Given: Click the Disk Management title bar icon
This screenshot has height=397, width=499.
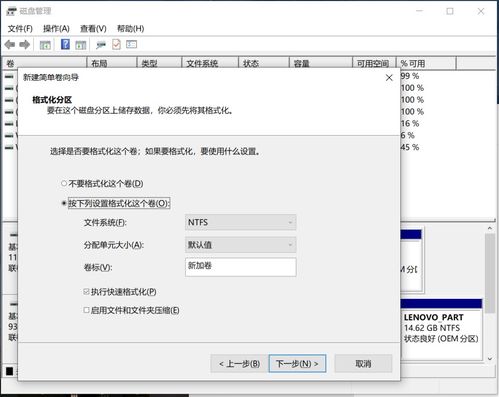Looking at the screenshot, I should (12, 11).
